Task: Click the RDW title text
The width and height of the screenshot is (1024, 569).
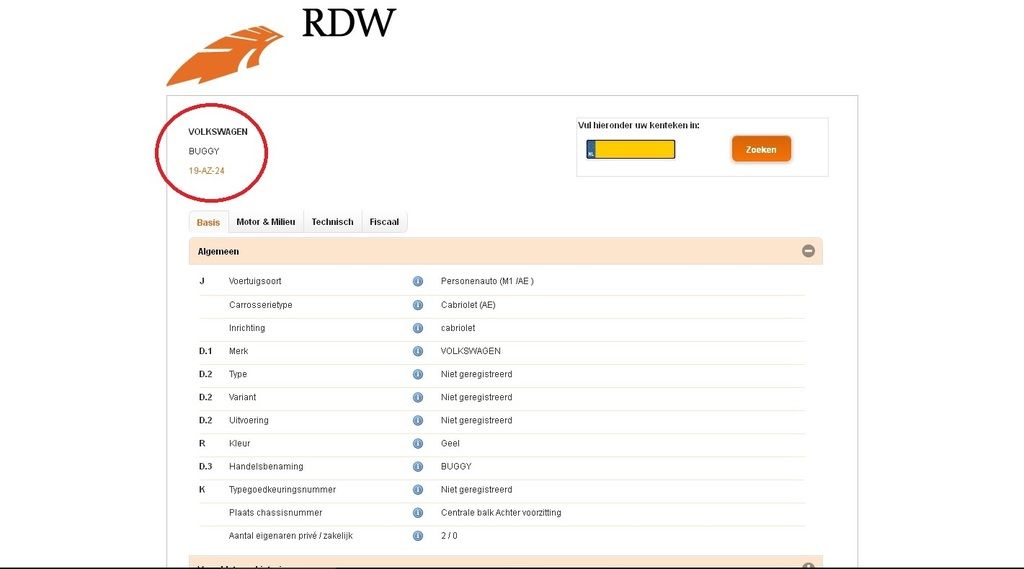Action: pyautogui.click(x=349, y=24)
